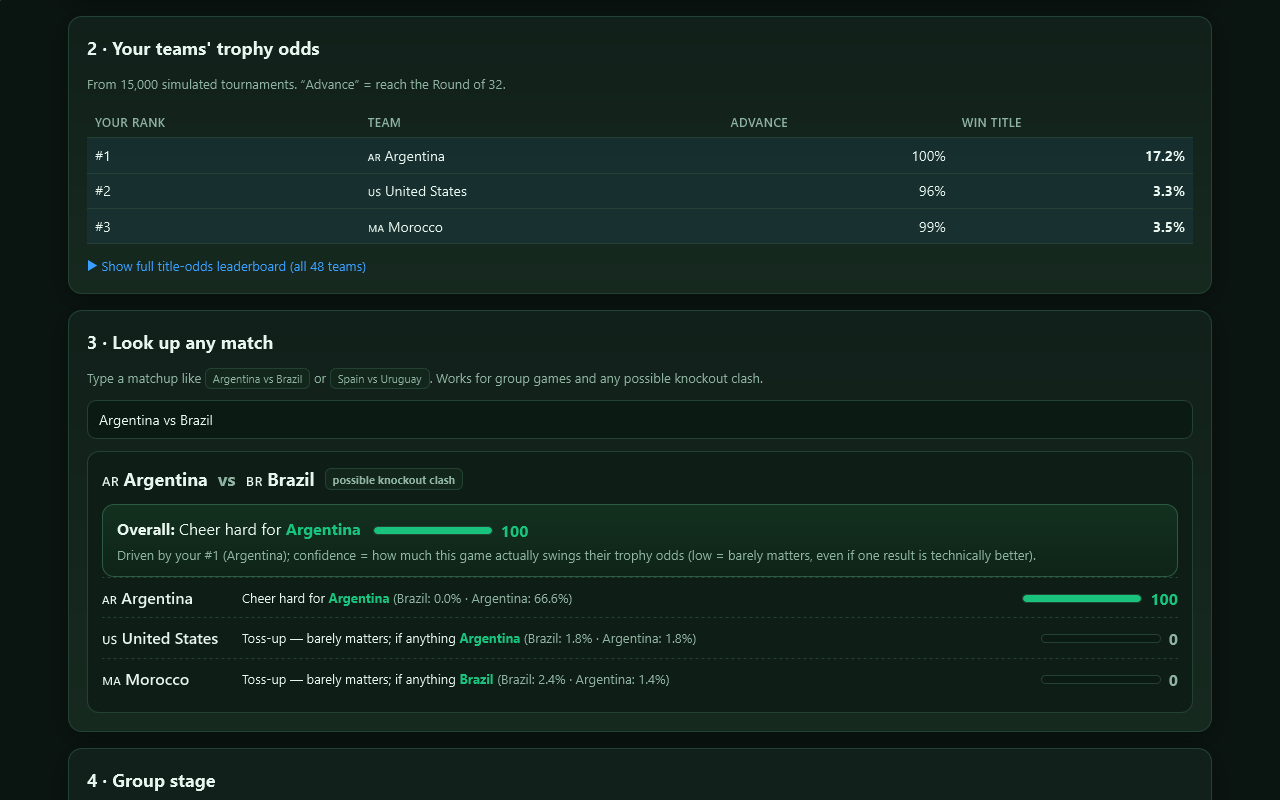Click the United States label in the match breakdown

coord(160,639)
